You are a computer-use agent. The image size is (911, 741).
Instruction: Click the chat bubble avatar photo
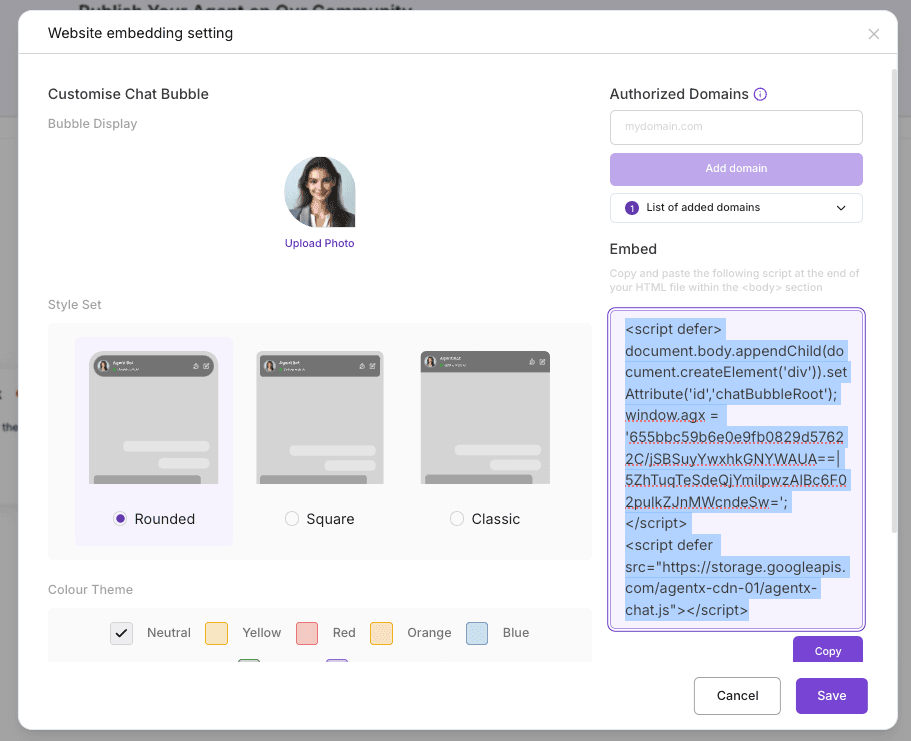320,192
